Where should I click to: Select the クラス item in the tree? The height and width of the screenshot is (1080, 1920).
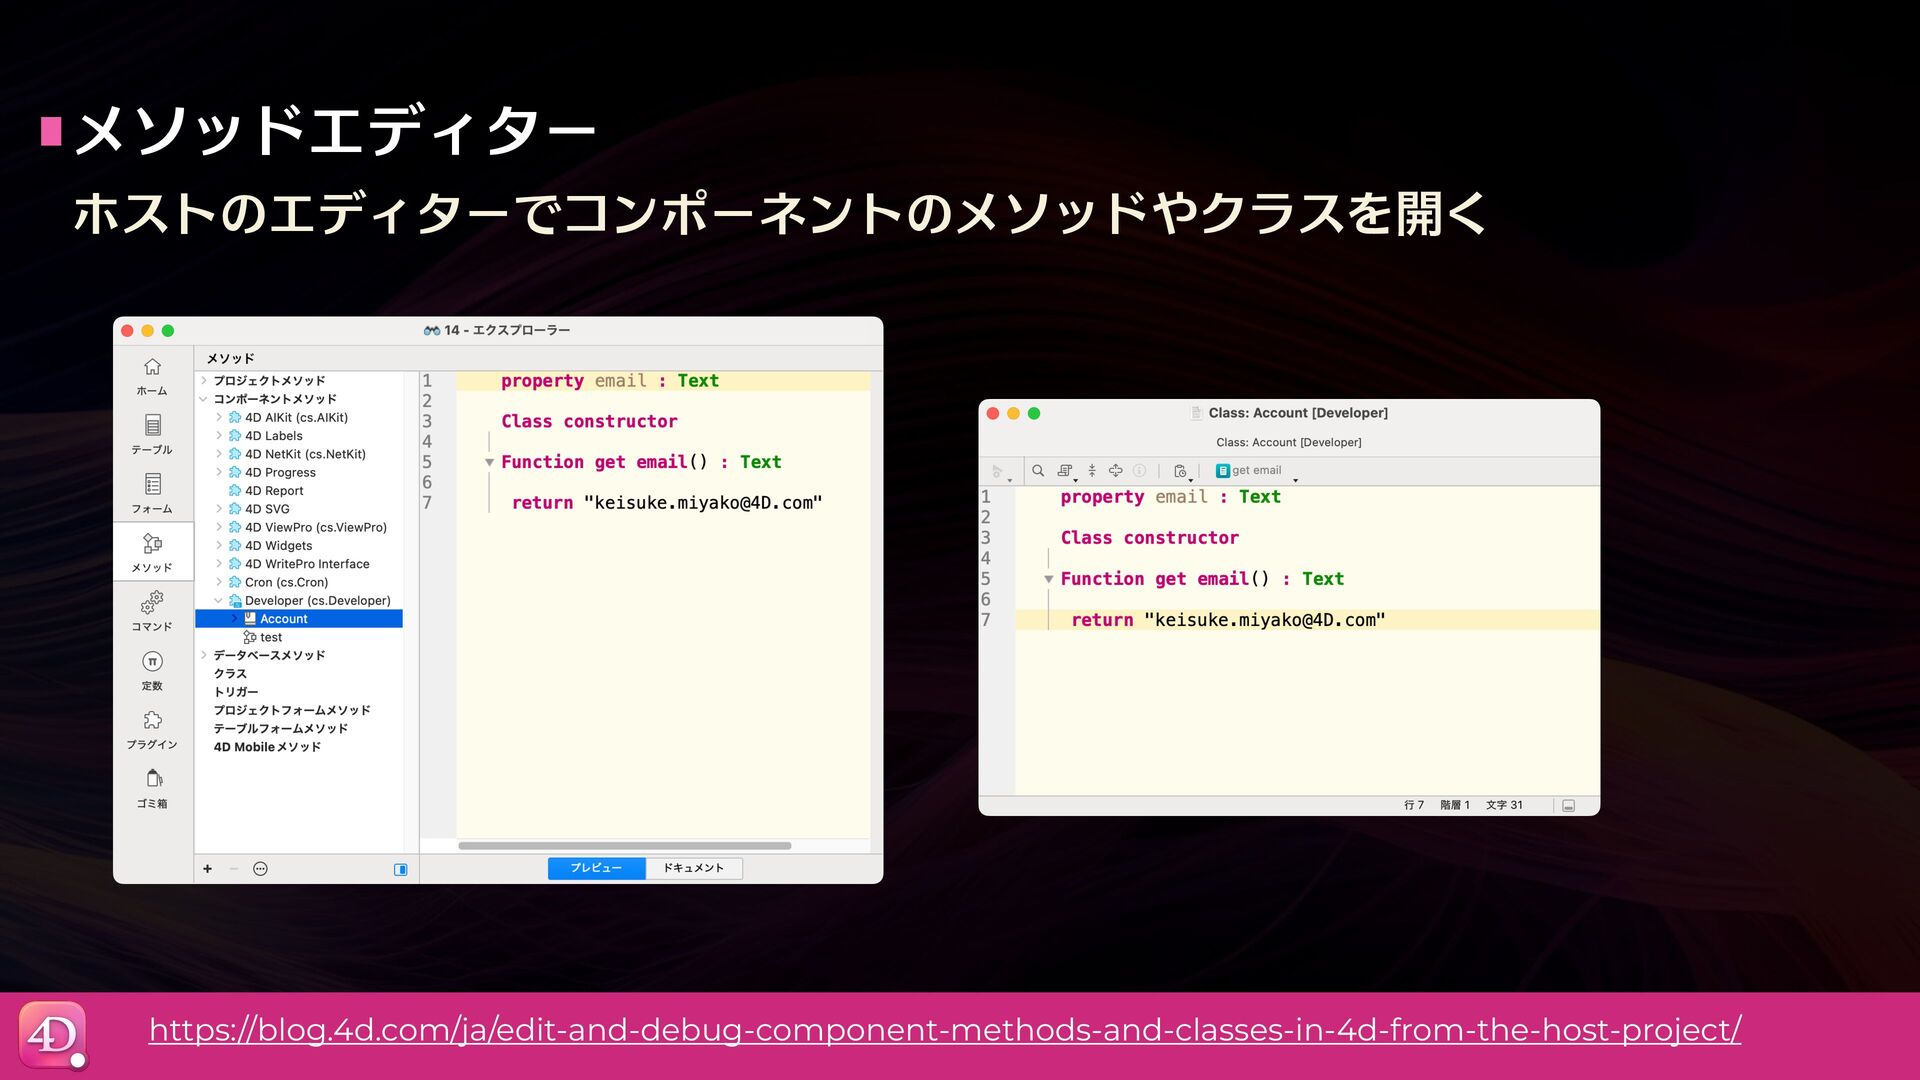230,674
